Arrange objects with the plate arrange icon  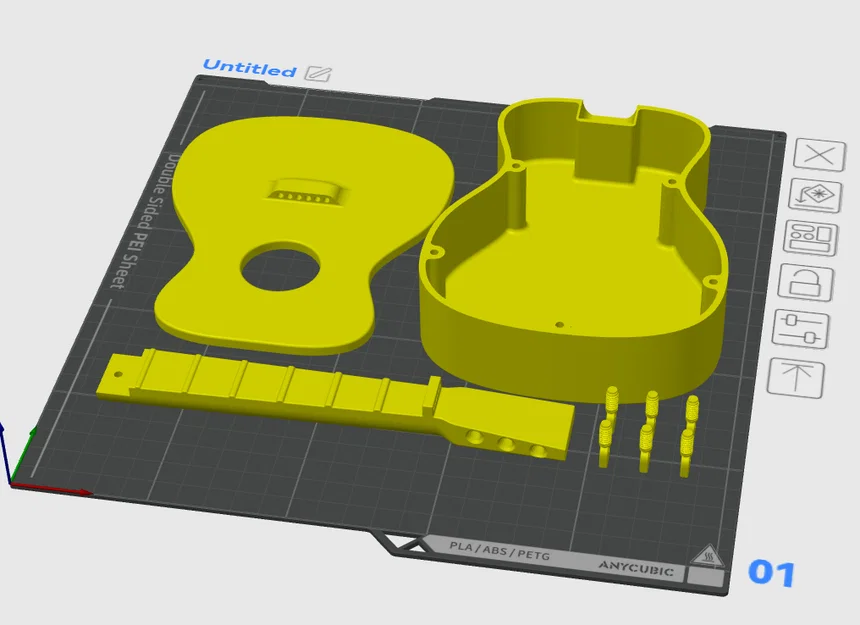[x=811, y=238]
